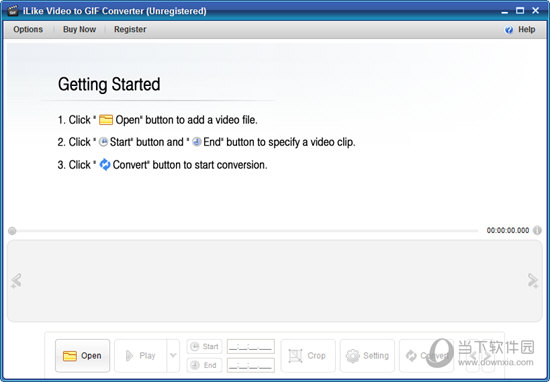Screen dimensions: 550x382
Task: Click the Getting Started heading
Action: tap(109, 85)
